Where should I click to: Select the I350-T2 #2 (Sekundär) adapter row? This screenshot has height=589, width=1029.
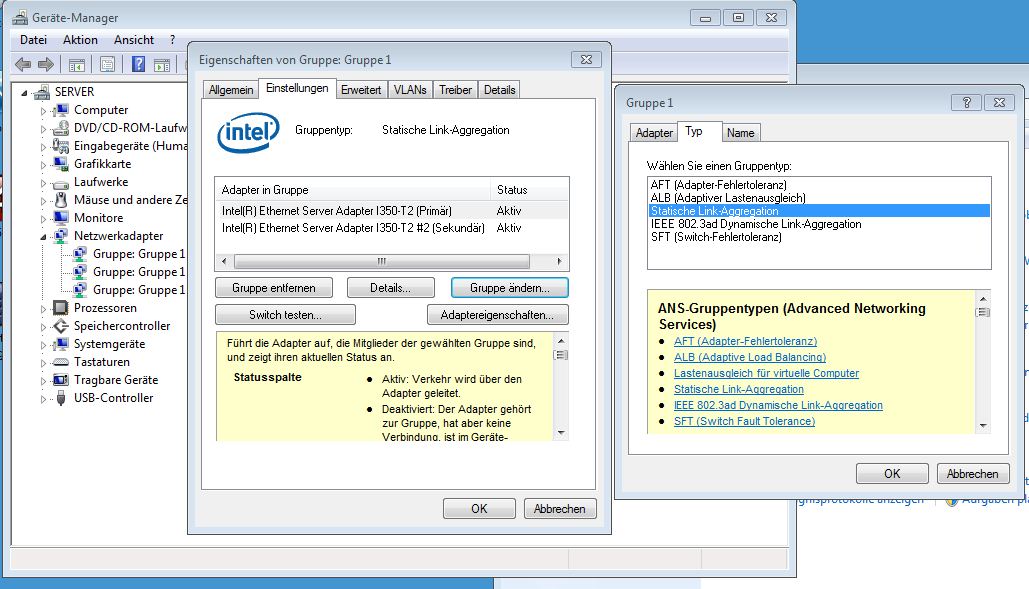point(392,228)
